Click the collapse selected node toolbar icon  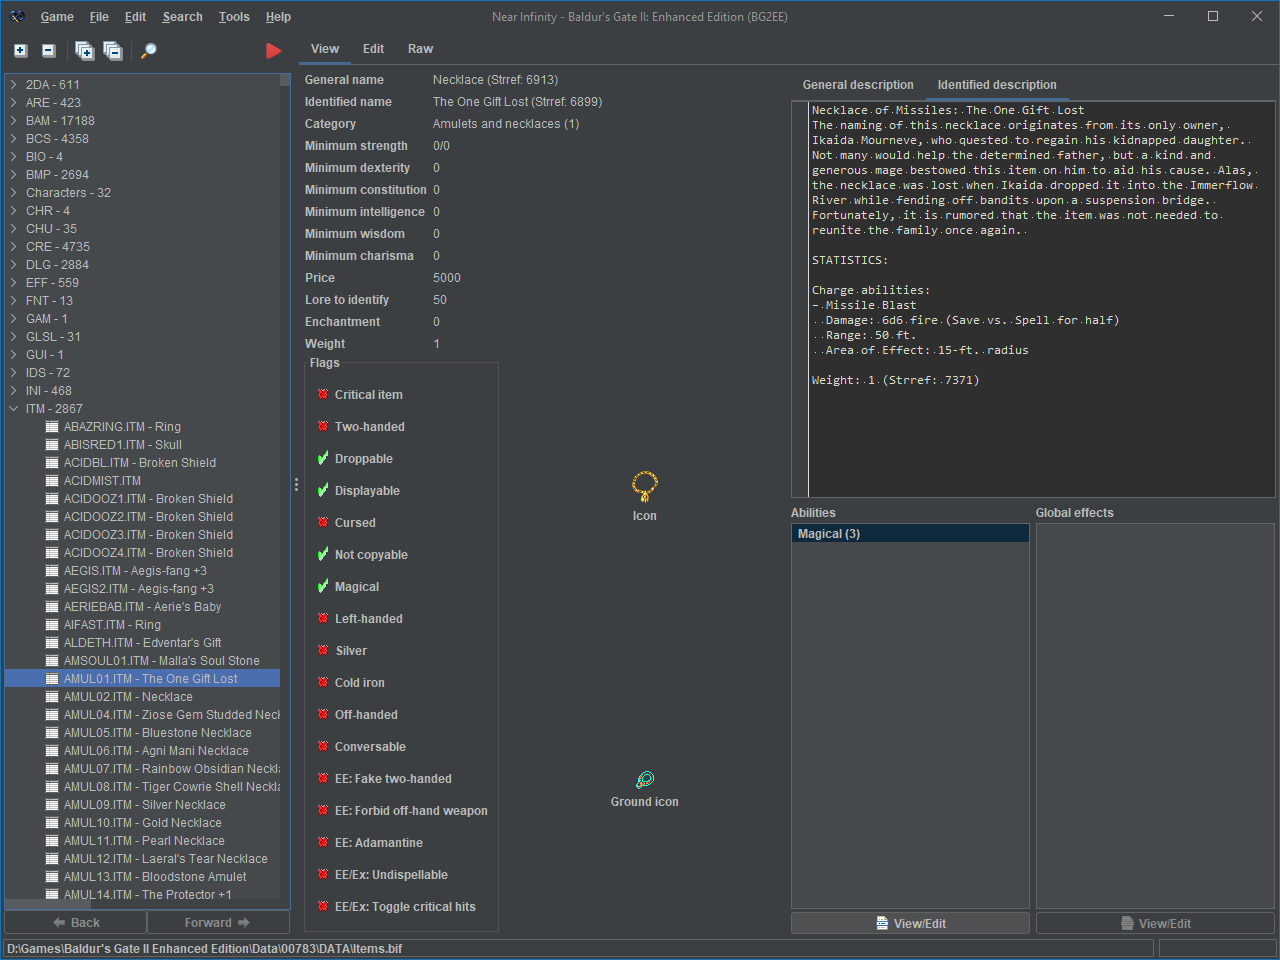click(x=48, y=50)
